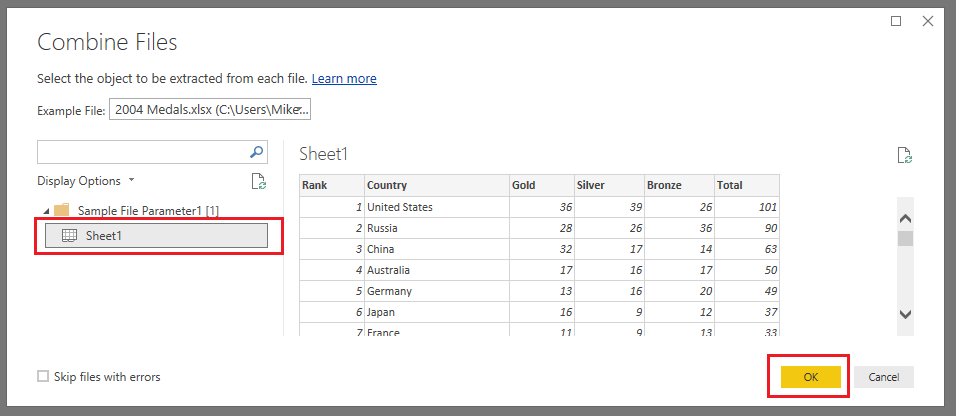956x416 pixels.
Task: Click refresh icon beside Display Options
Action: (x=259, y=181)
